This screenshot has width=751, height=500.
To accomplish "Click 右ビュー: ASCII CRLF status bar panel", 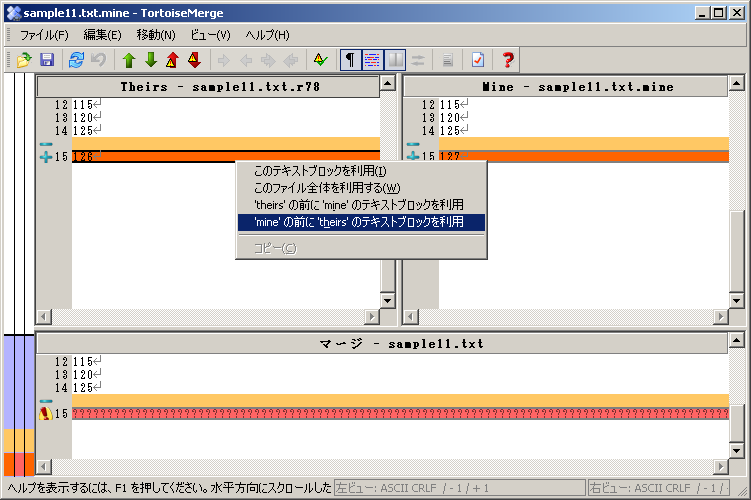I will (659, 488).
